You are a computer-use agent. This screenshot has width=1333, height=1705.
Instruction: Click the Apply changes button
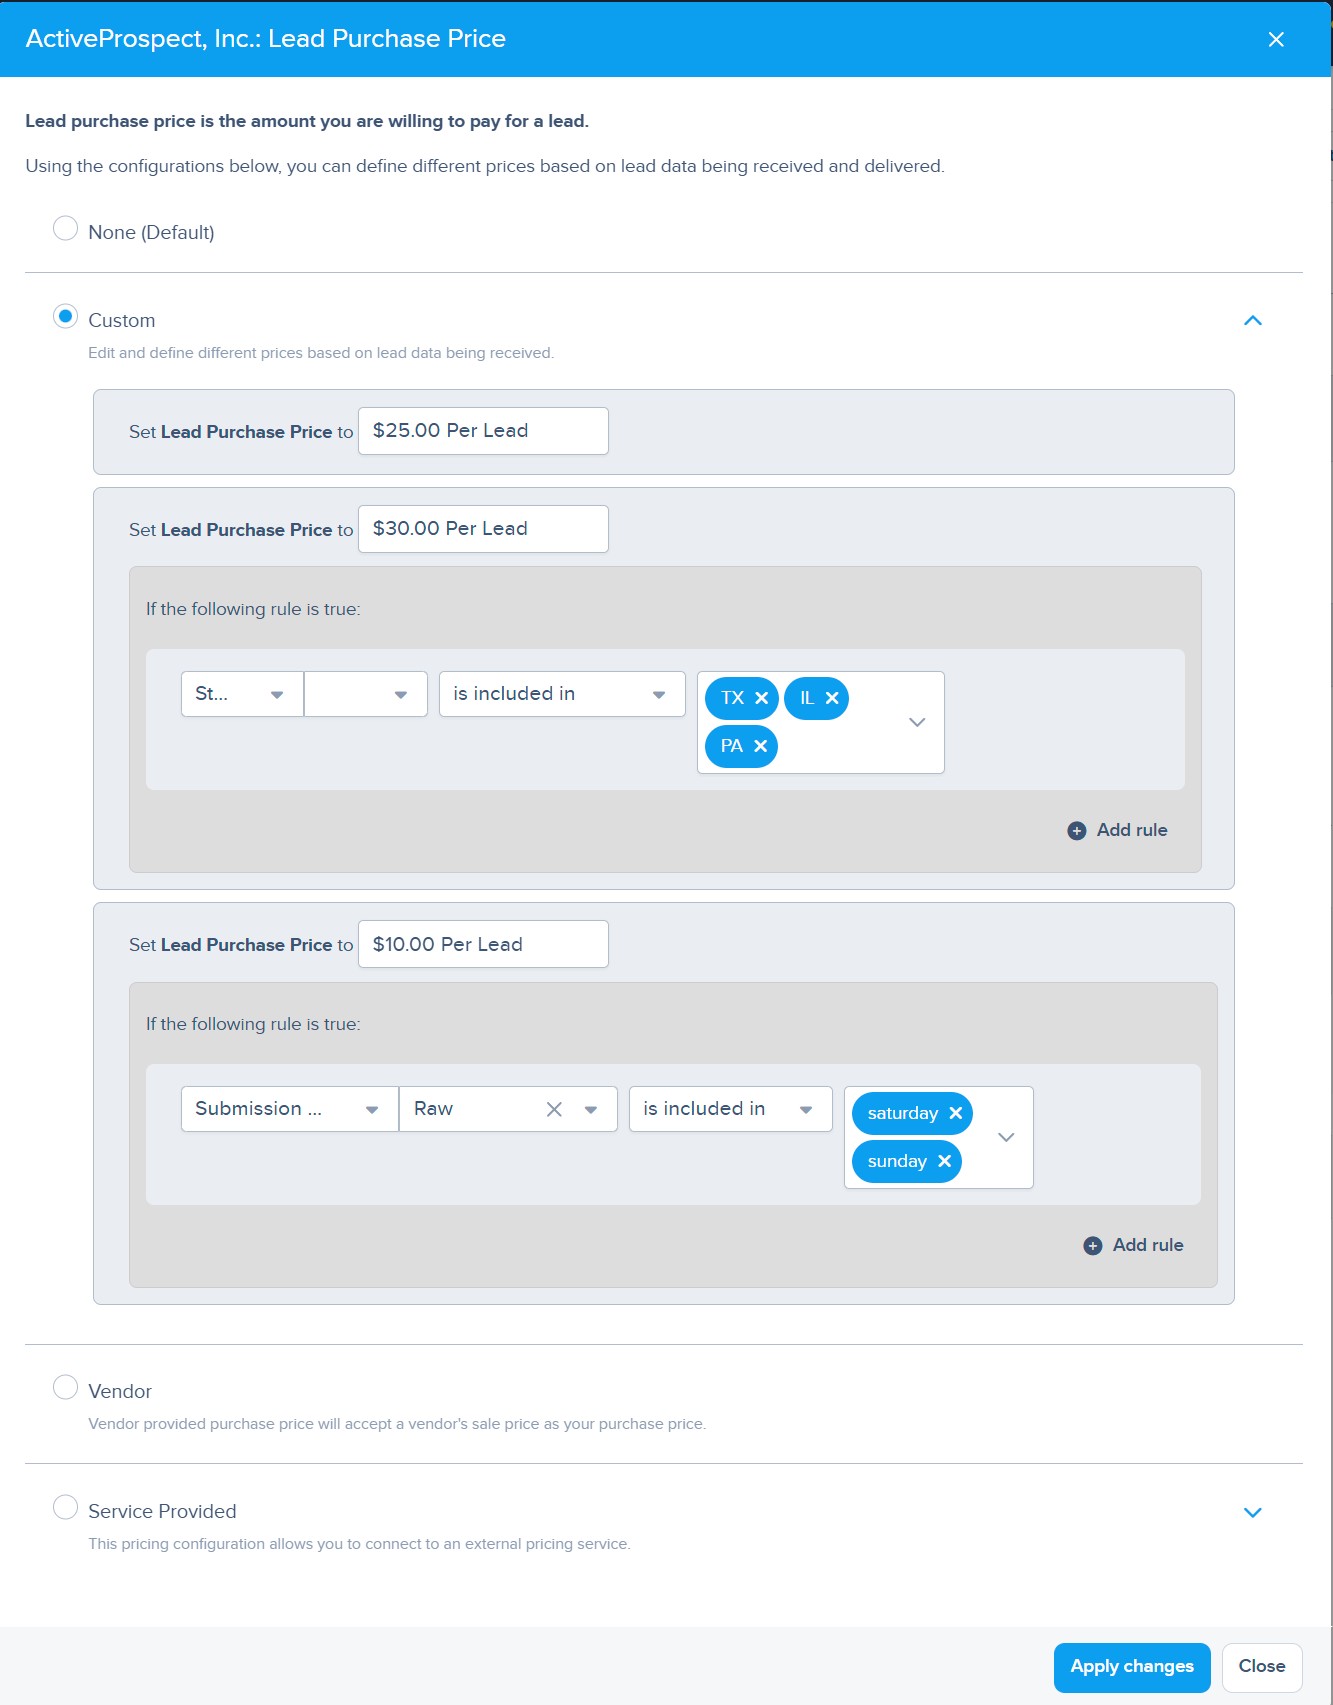point(1131,1667)
